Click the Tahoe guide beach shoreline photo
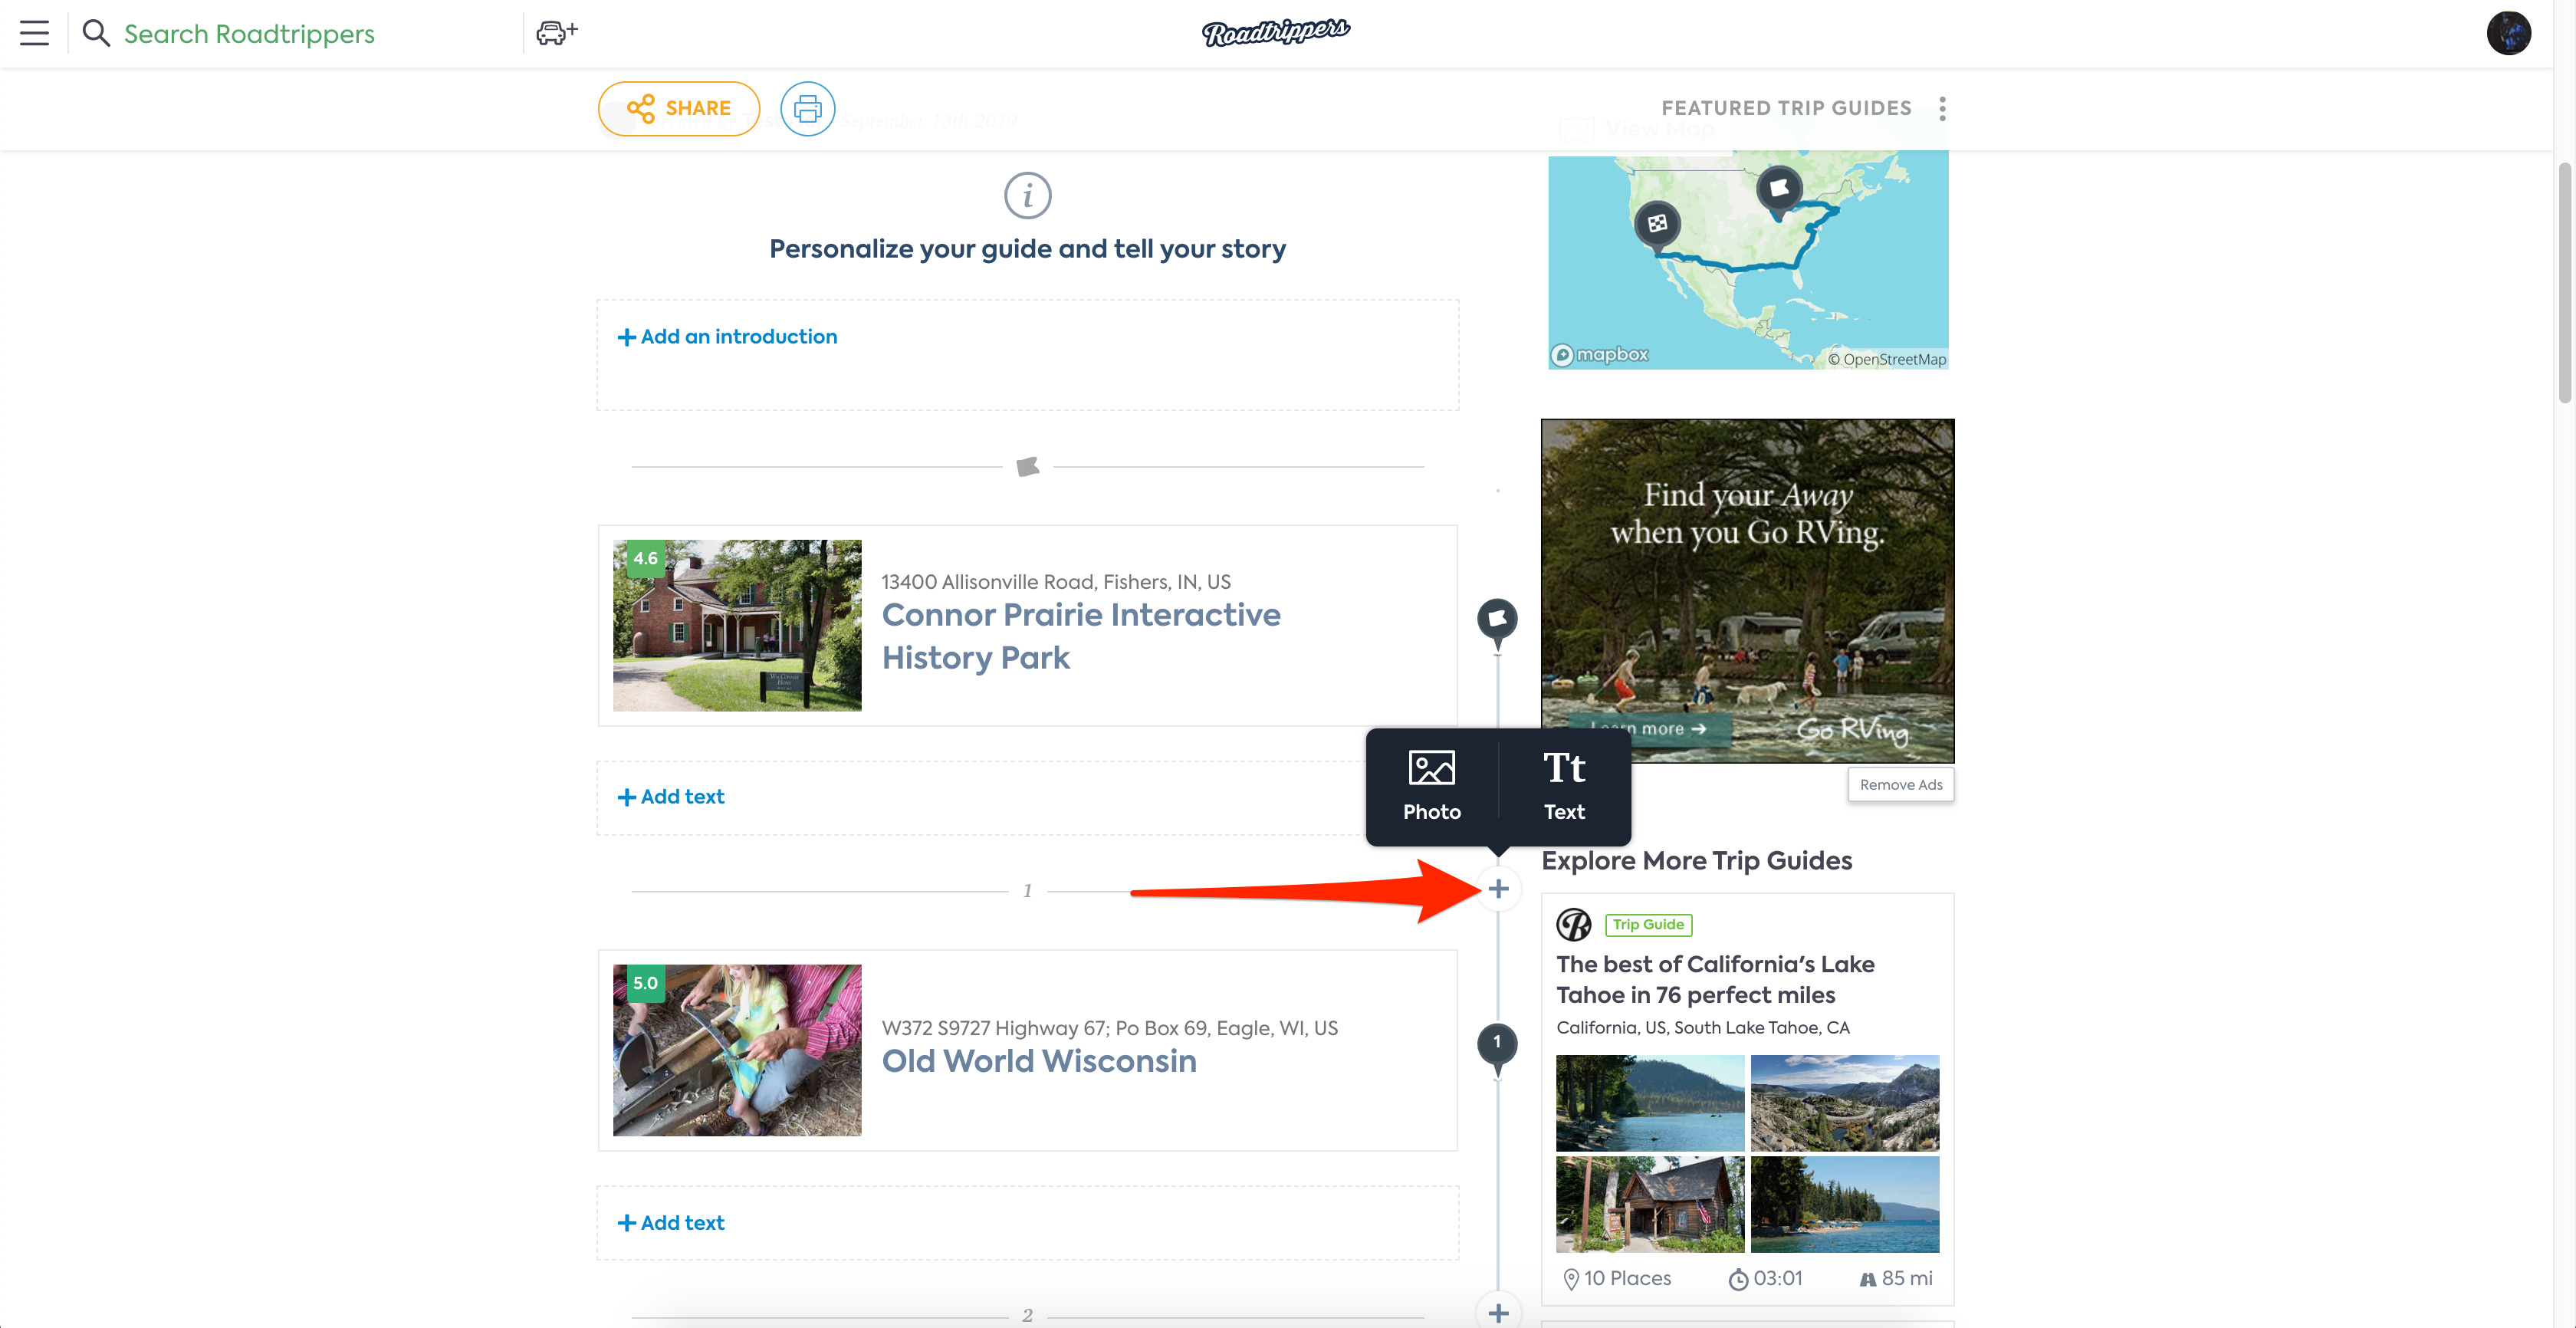Screen dimensions: 2576x1328 pos(1844,1204)
